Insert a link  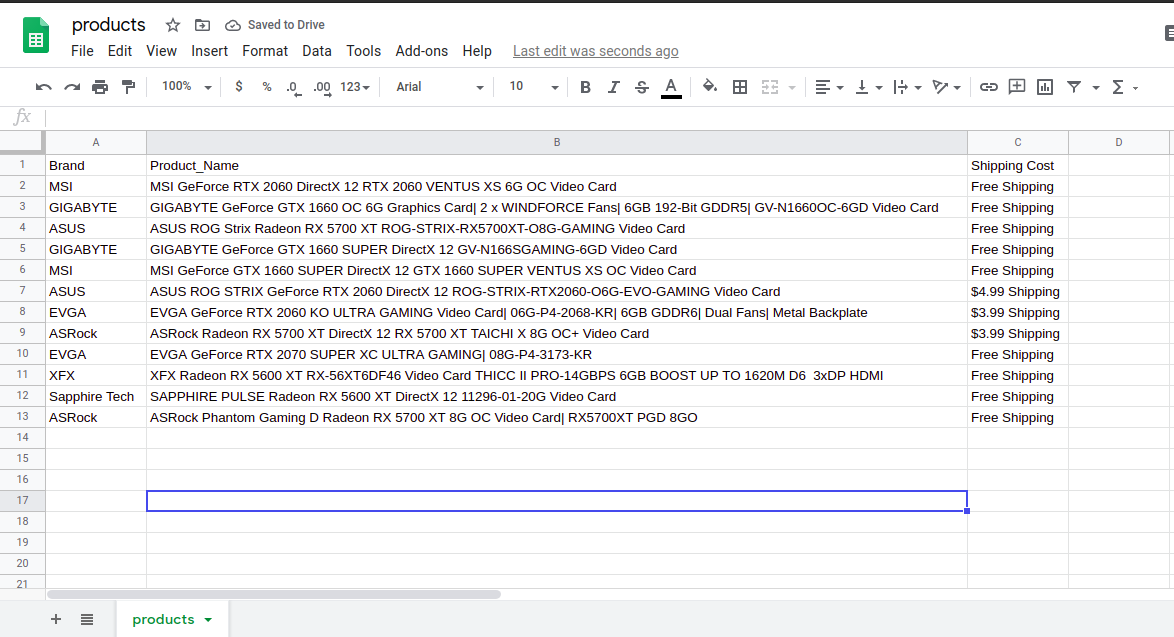click(988, 87)
